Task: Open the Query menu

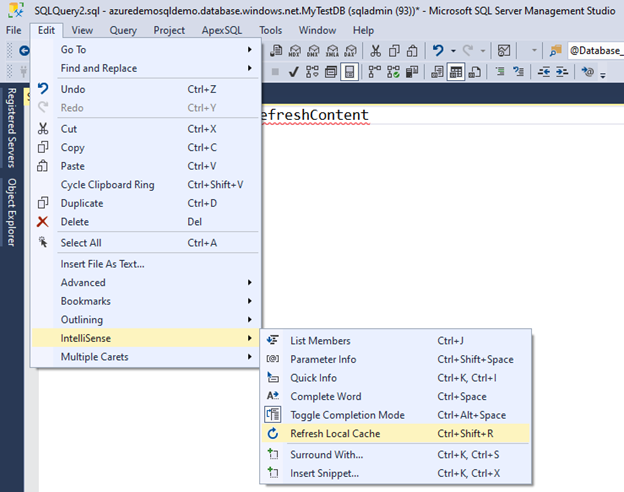Action: (123, 30)
